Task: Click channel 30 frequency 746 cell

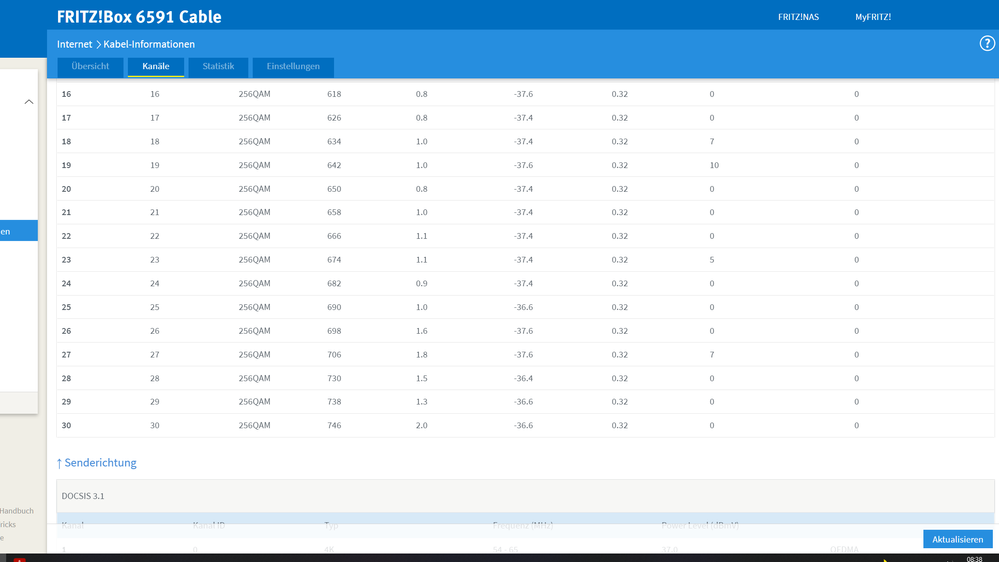Action: (x=334, y=426)
